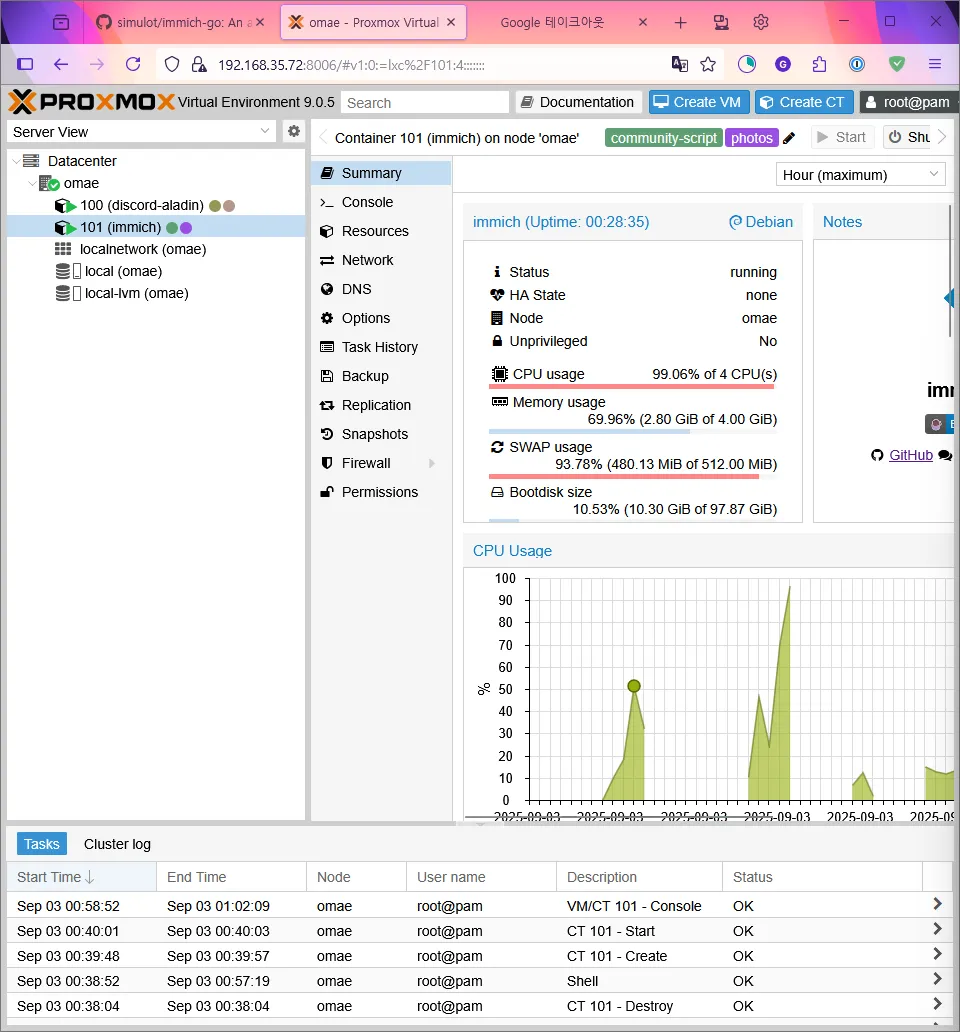Click the Proxmox Search field
The image size is (960, 1032).
425,103
